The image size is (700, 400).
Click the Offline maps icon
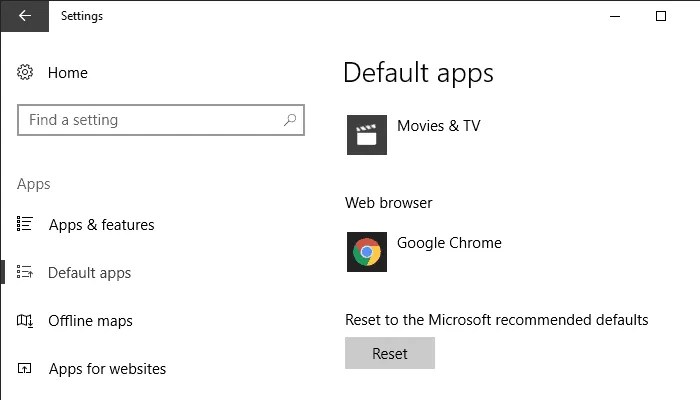(x=25, y=321)
